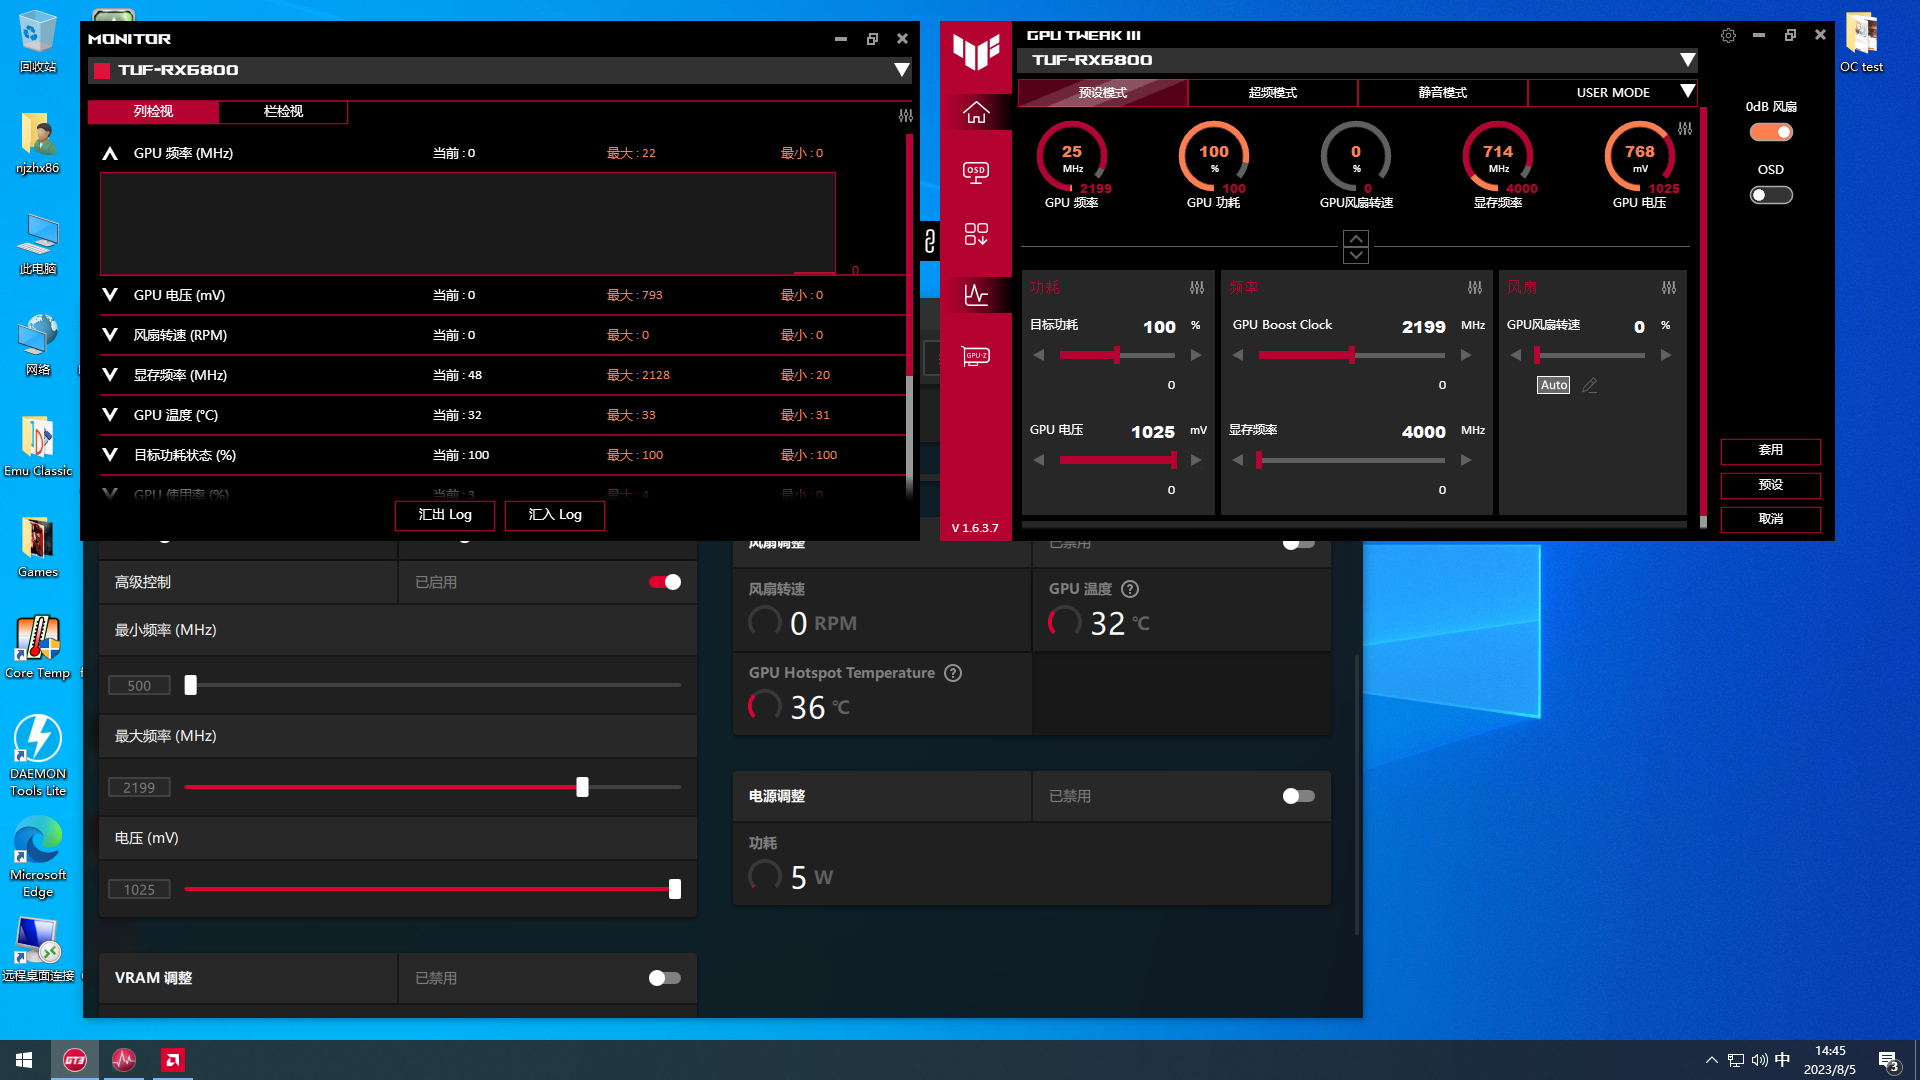Screen dimensions: 1920x1080
Task: Open the notification center icon
Action: pos(1889,1060)
